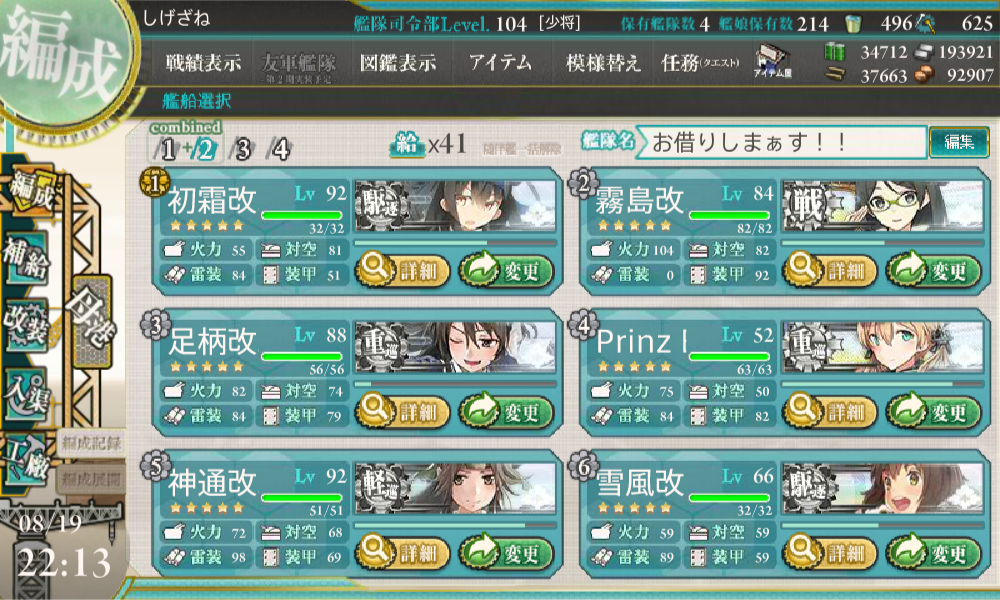This screenshot has height=600, width=1000.
Task: Click the 給 fleet resupply icon
Action: tap(407, 145)
